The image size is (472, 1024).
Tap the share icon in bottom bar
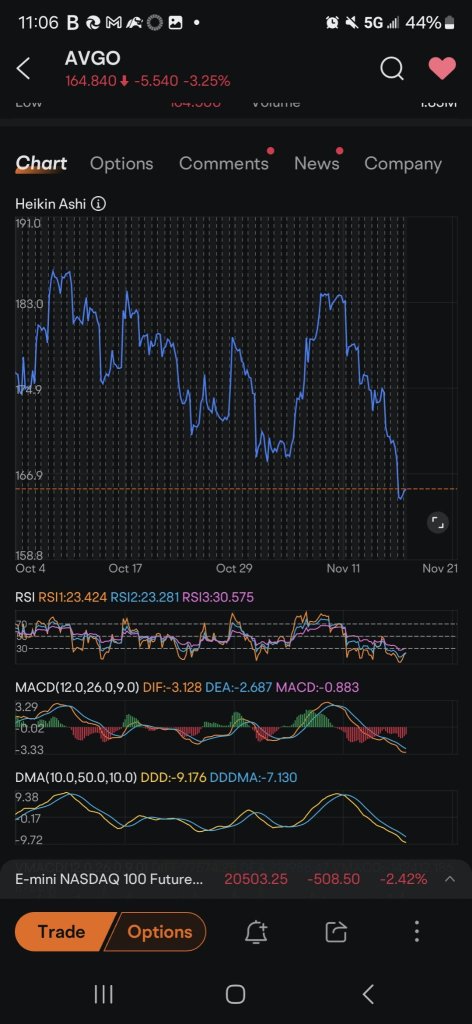pos(336,932)
